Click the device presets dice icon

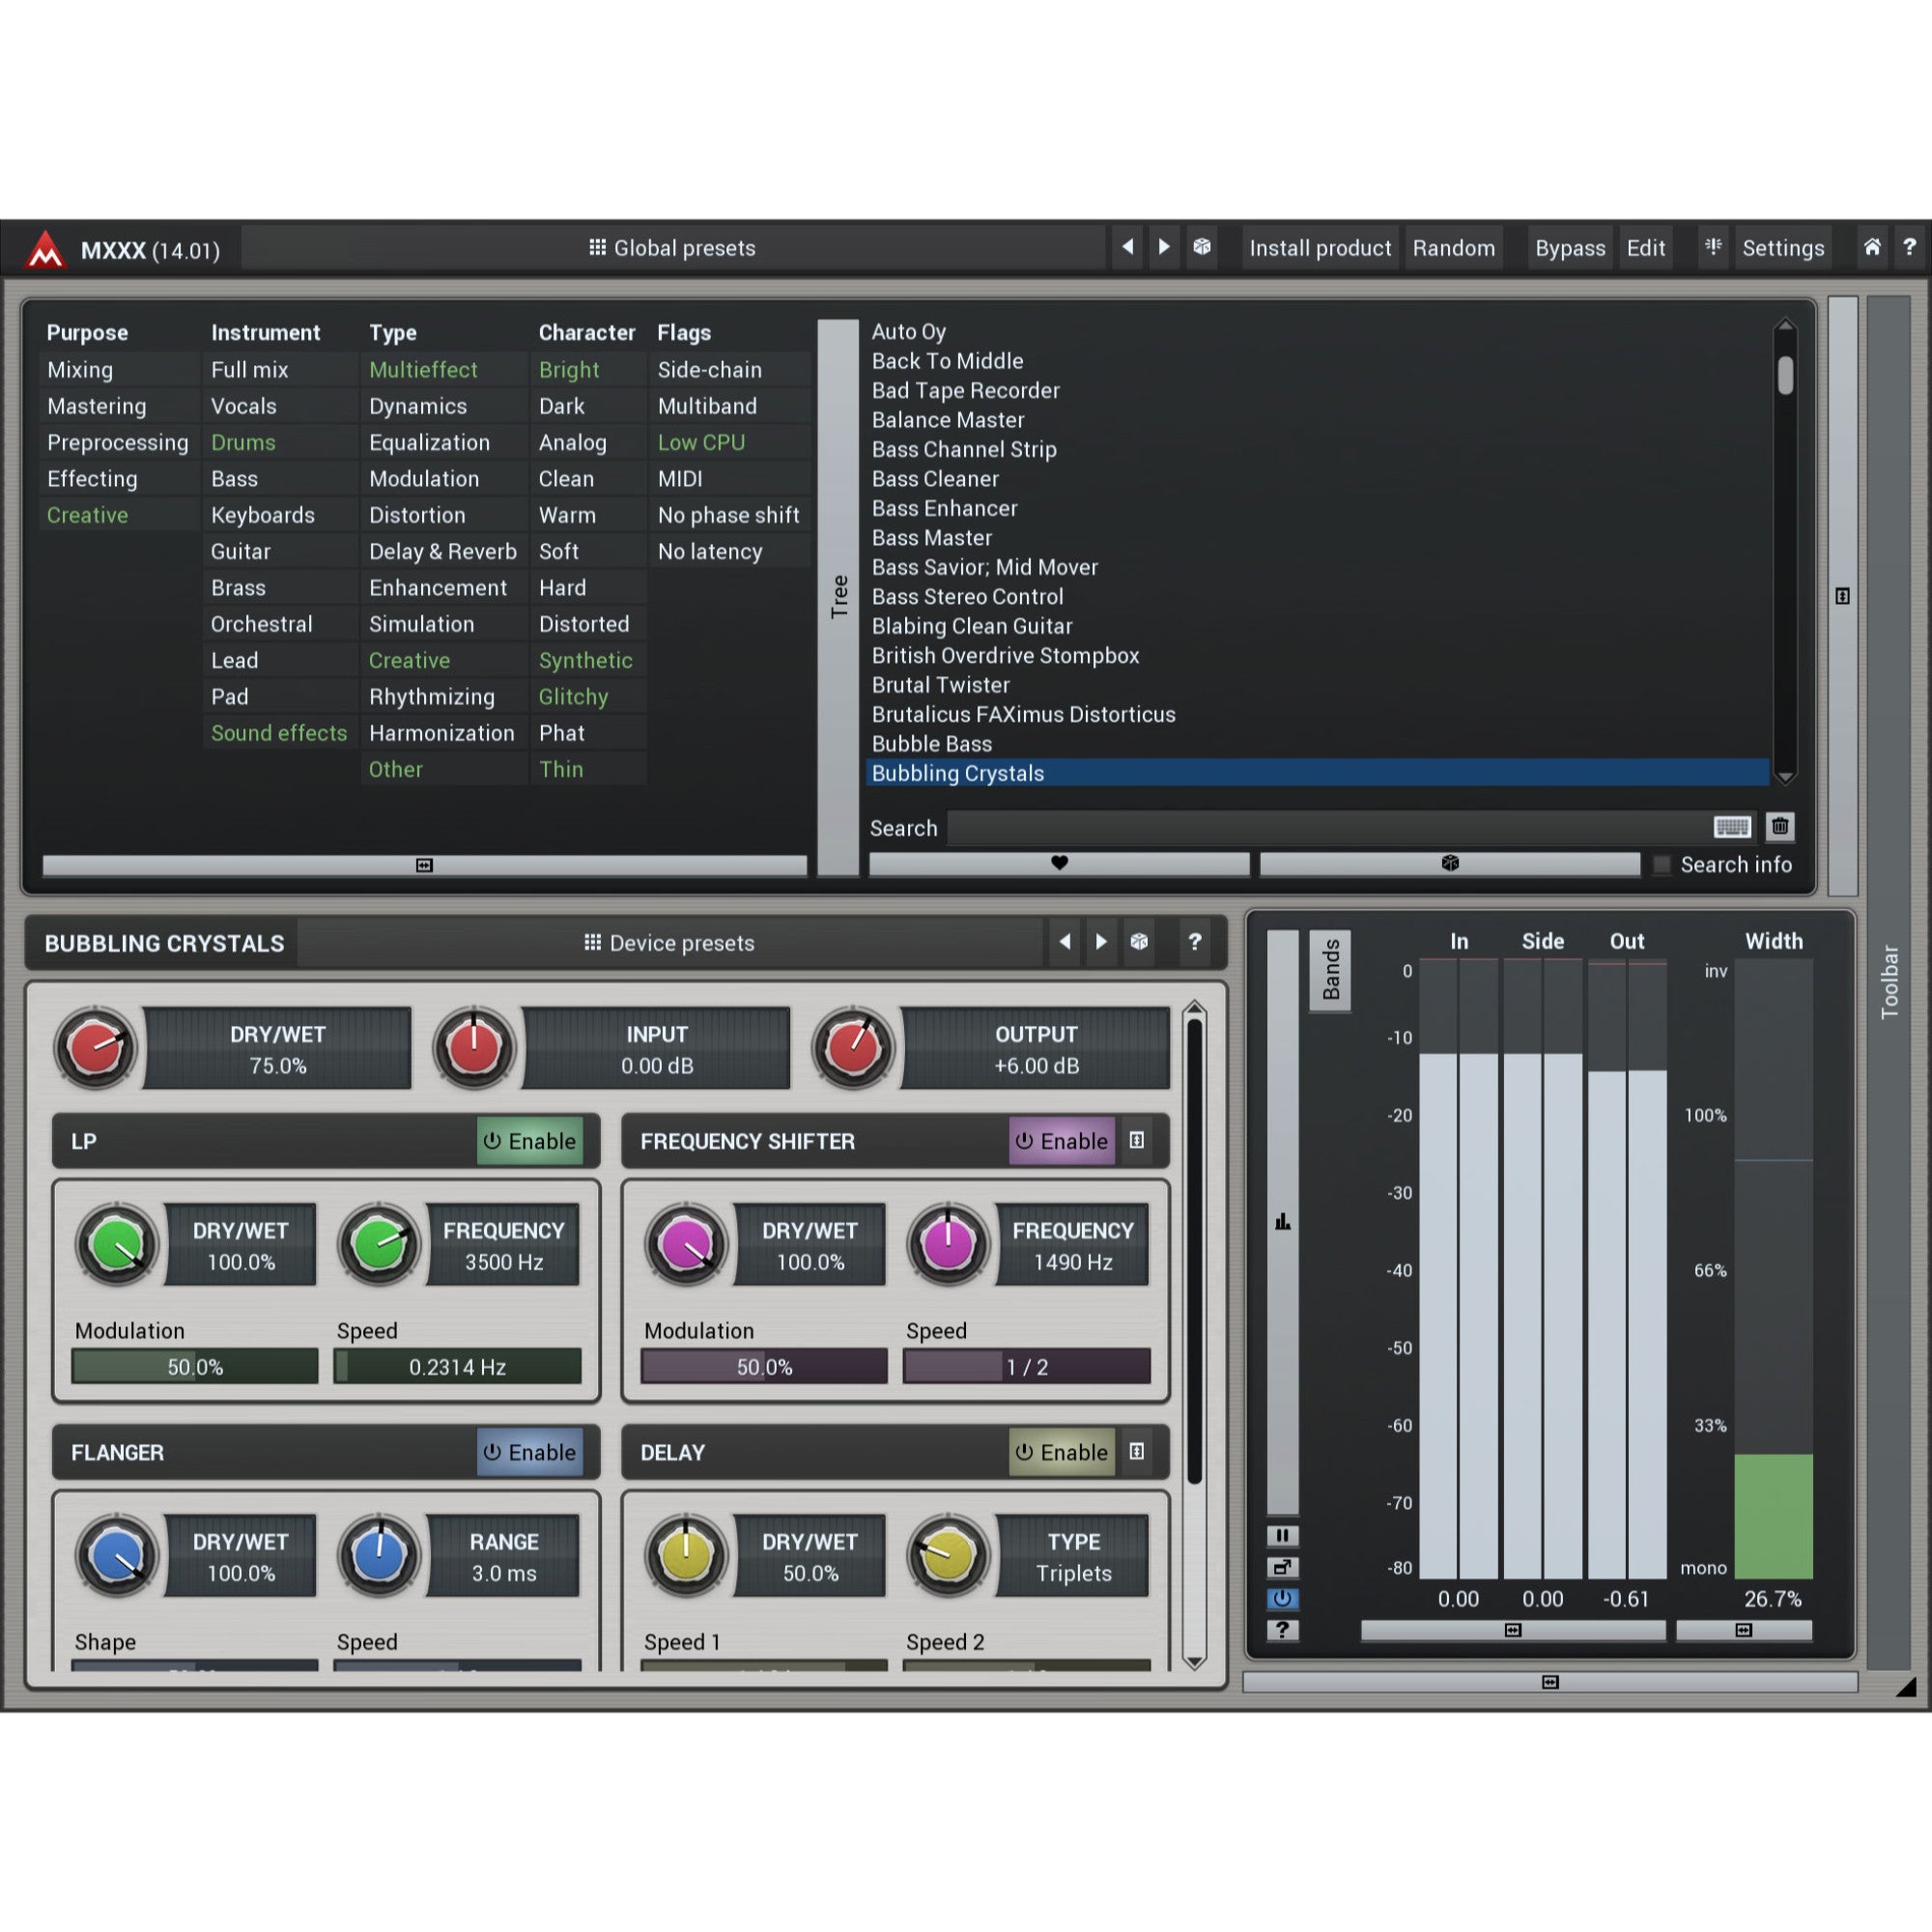click(1139, 942)
